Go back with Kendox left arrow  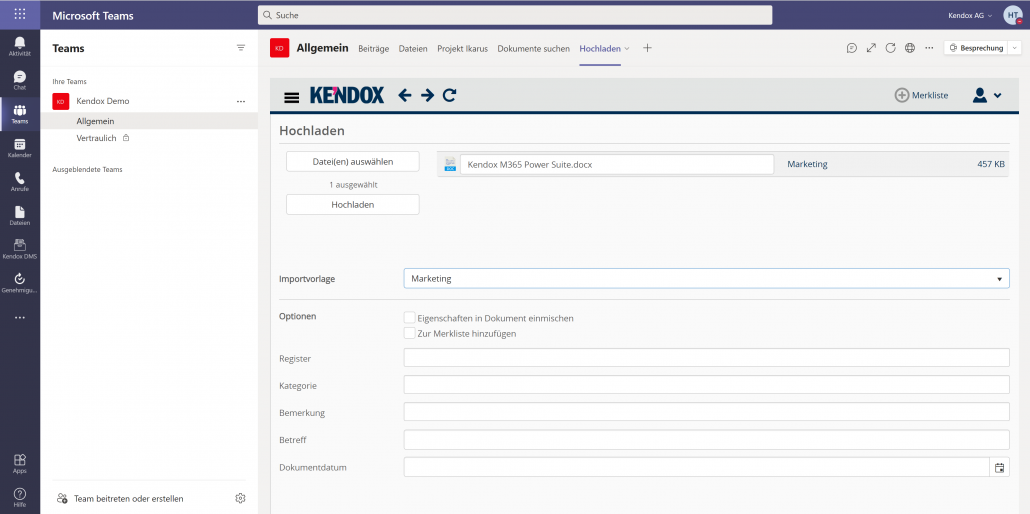pyautogui.click(x=405, y=95)
